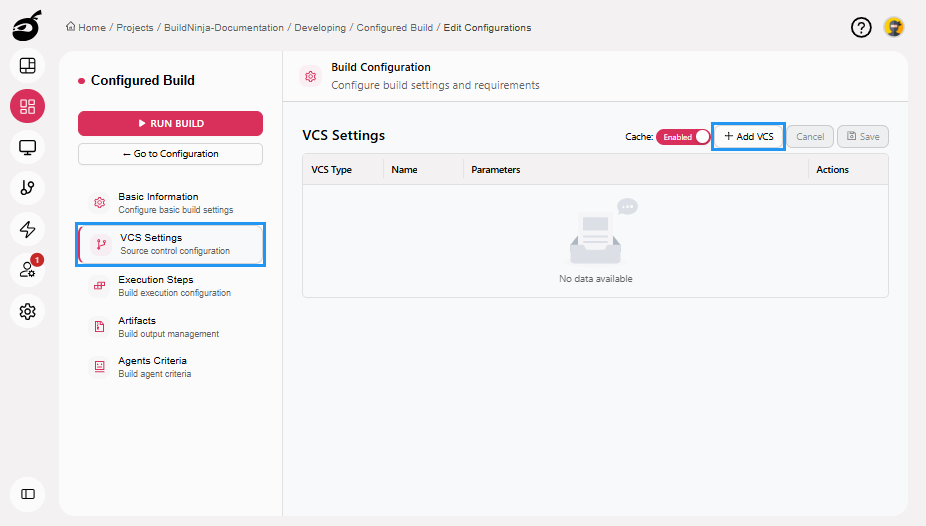Open the agents monitor sidebar icon
The image size is (926, 526).
(27, 147)
